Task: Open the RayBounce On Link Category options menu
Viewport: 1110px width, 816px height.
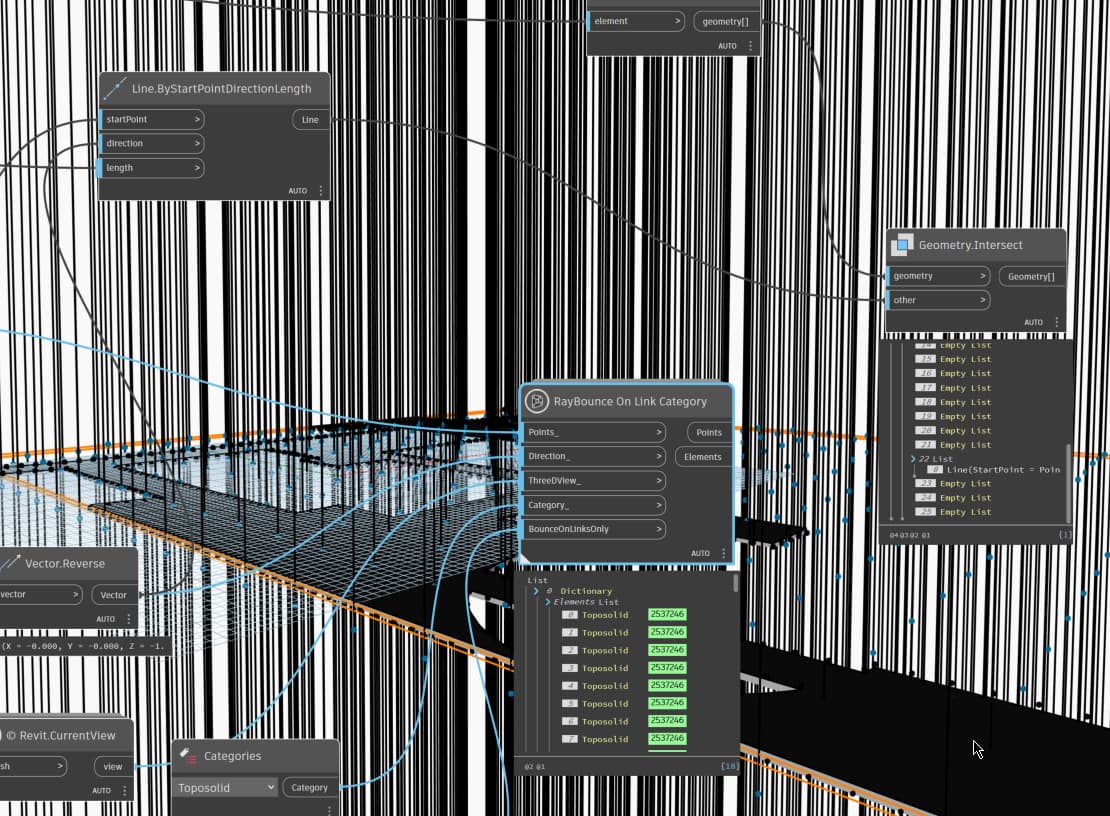Action: pyautogui.click(x=723, y=553)
